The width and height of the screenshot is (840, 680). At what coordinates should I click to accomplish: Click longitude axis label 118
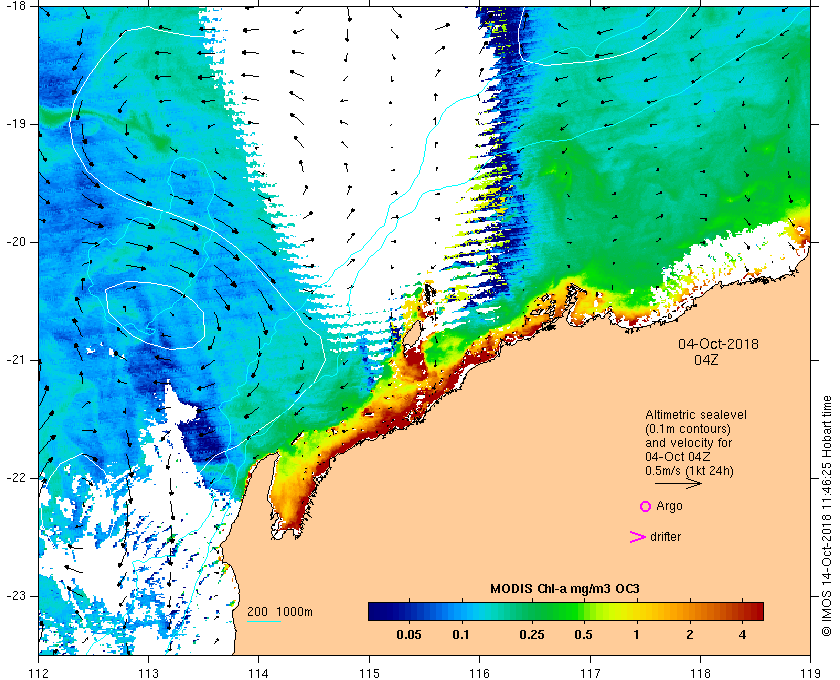[700, 673]
